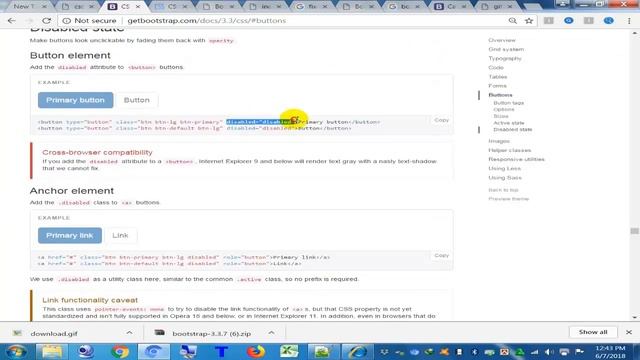Viewport: 640px width, 360px height.
Task: Open the taskbar clock showing 12:43 PM
Action: [610, 352]
